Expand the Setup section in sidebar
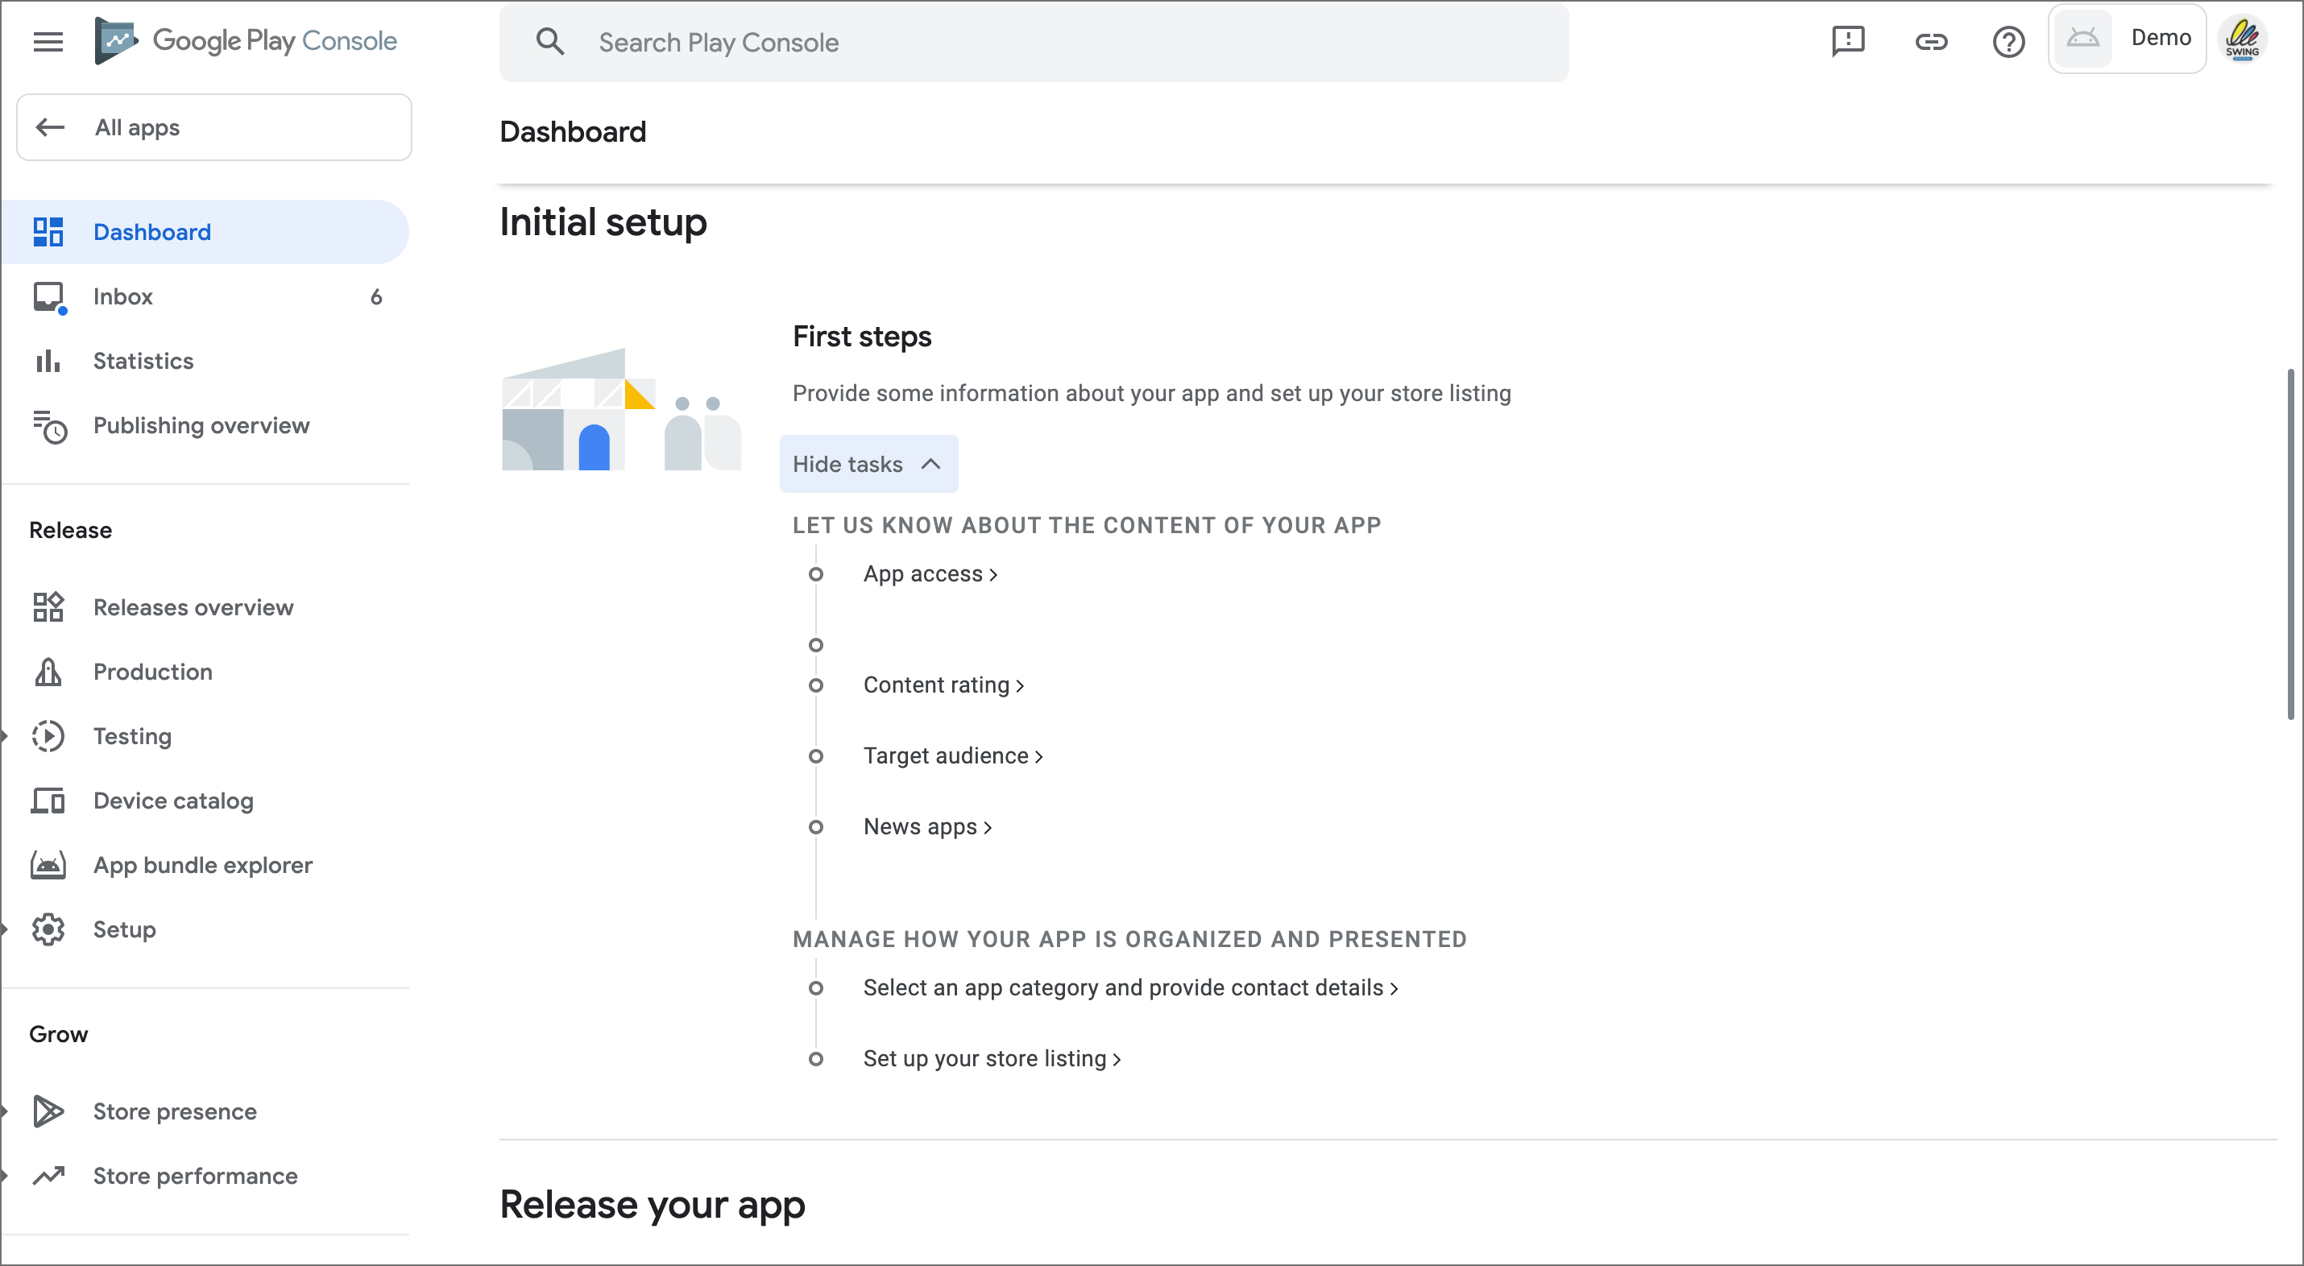Viewport: 2304px width, 1266px height. pos(6,930)
